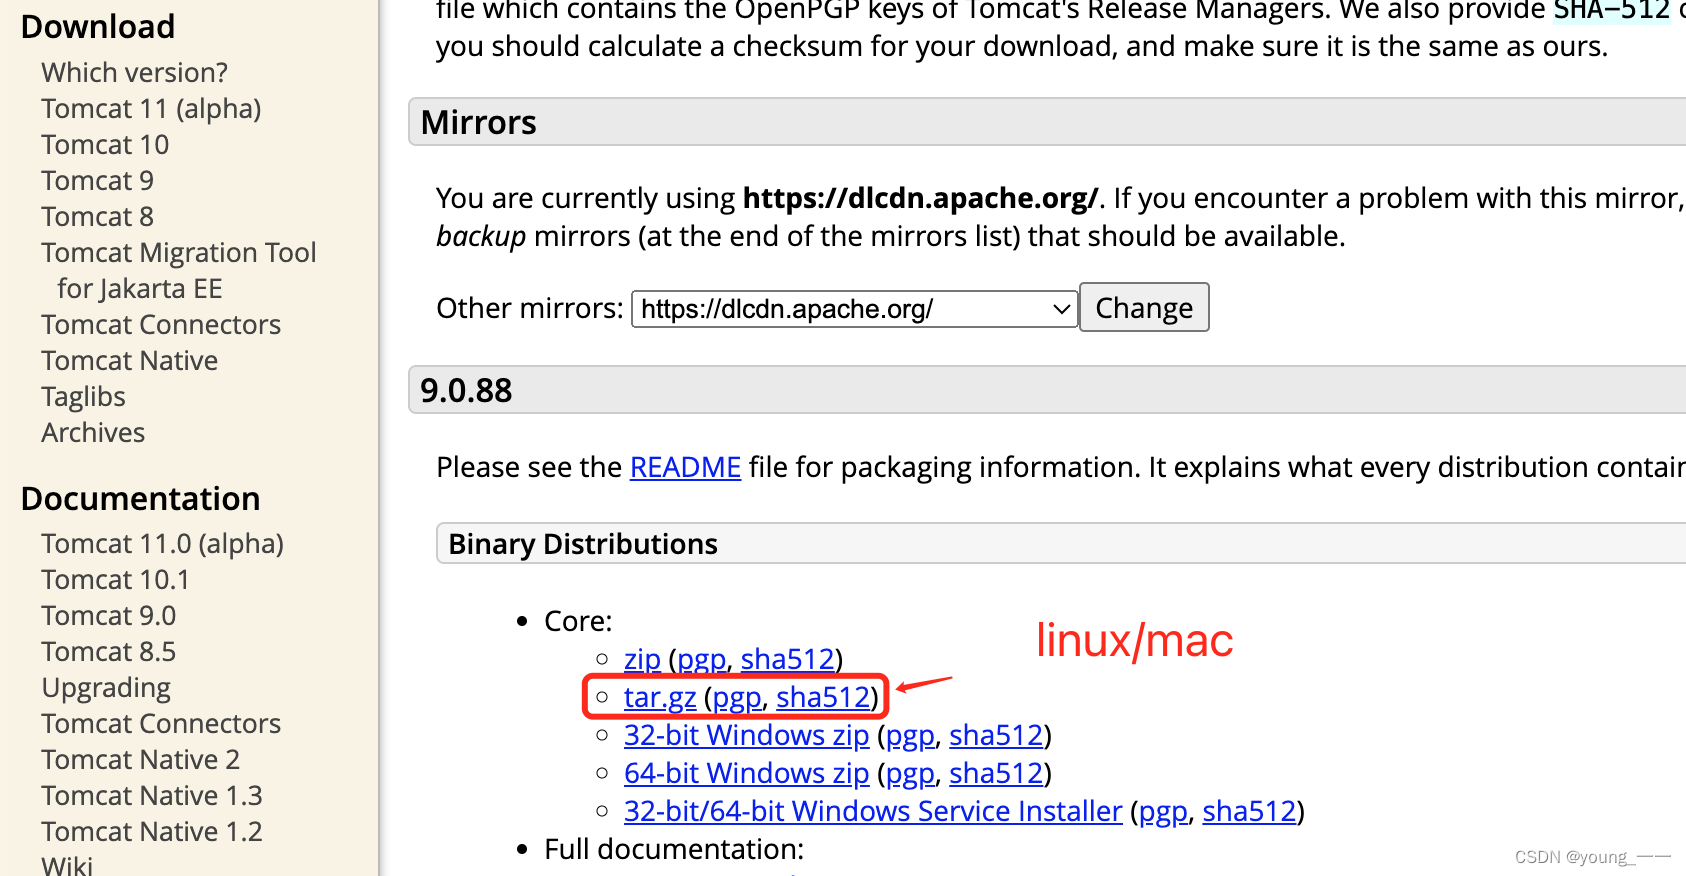Open Tomcat Native download link
The image size is (1686, 876).
click(x=130, y=361)
